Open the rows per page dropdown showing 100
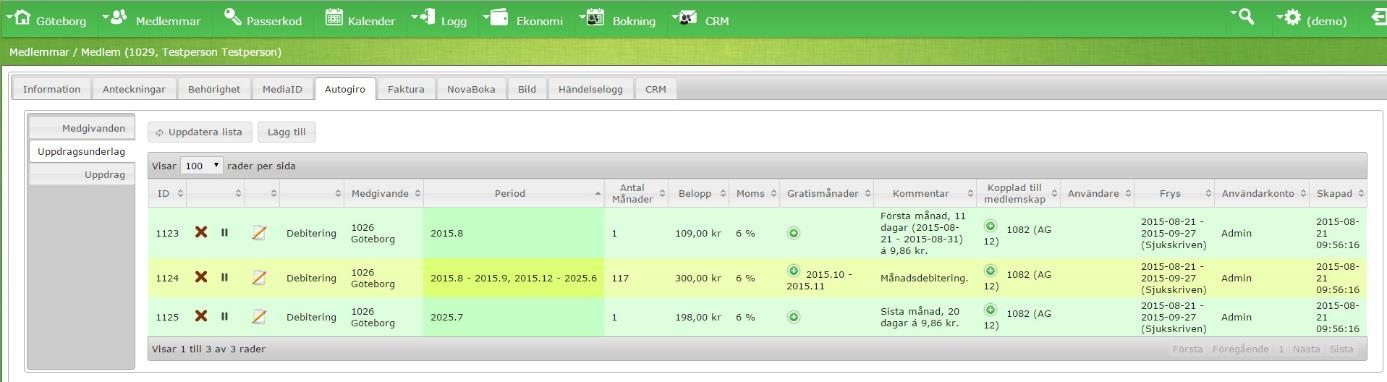 [x=203, y=165]
